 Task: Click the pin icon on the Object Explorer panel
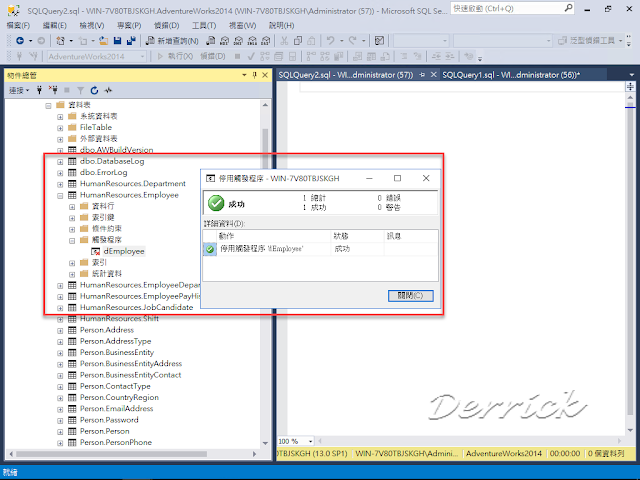coord(254,75)
